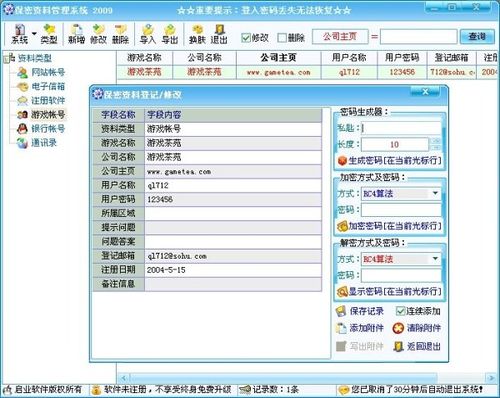Viewport: 500px width, 398px height.
Task: Click the 清除附件 button
Action: pyautogui.click(x=417, y=328)
